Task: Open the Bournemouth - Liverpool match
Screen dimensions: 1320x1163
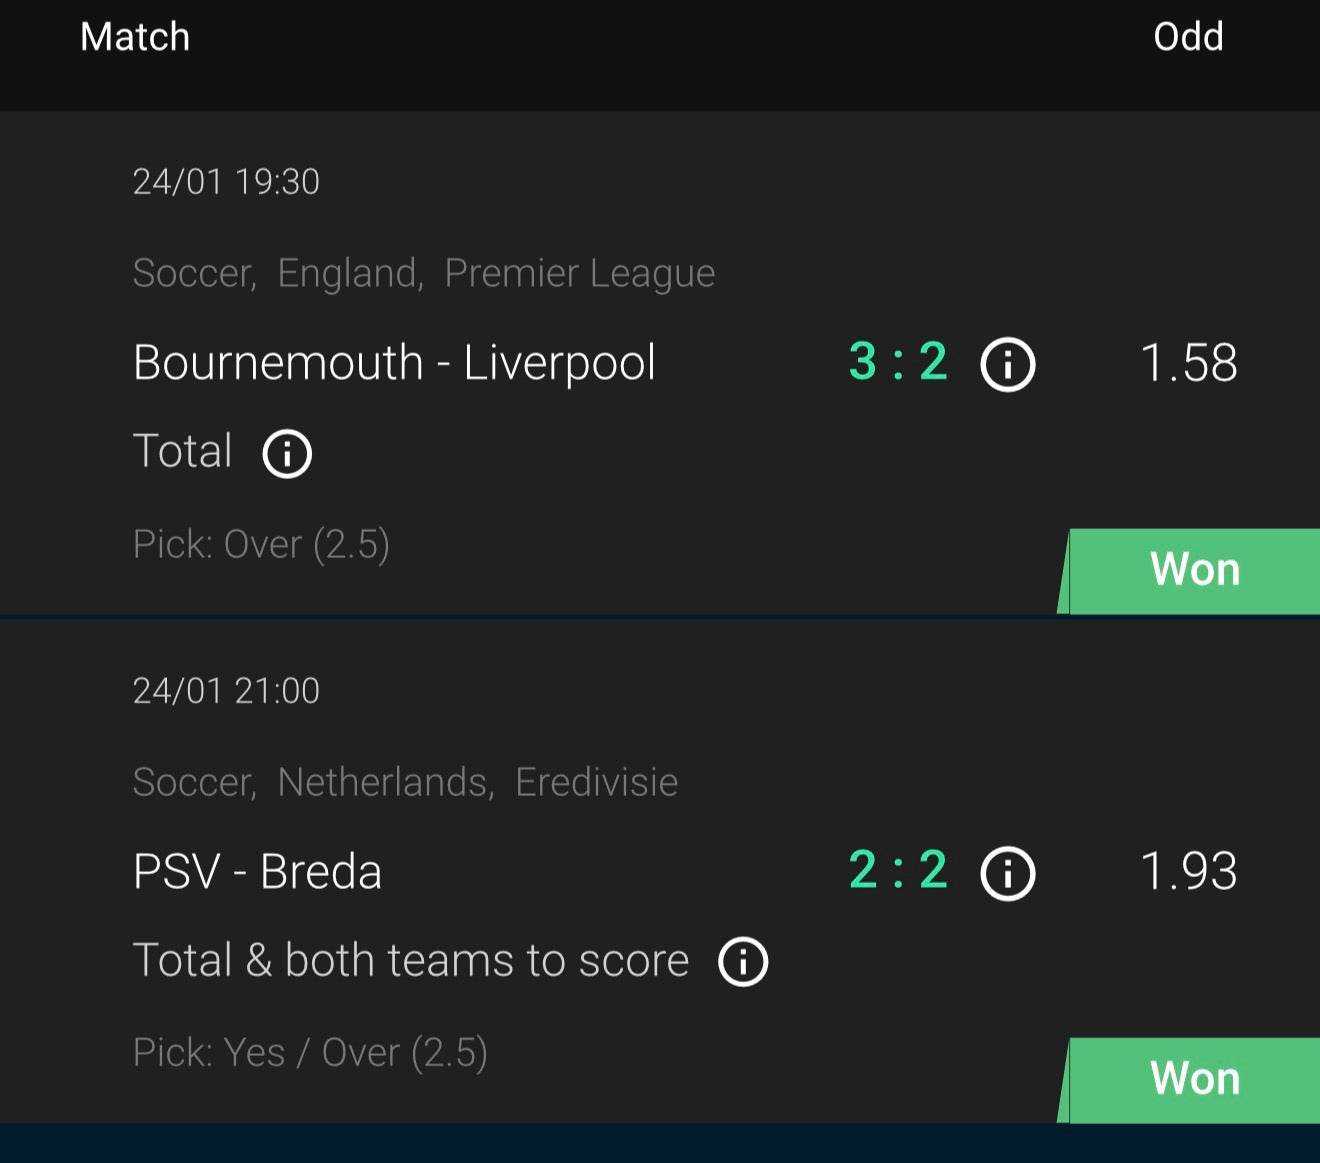Action: pos(394,363)
